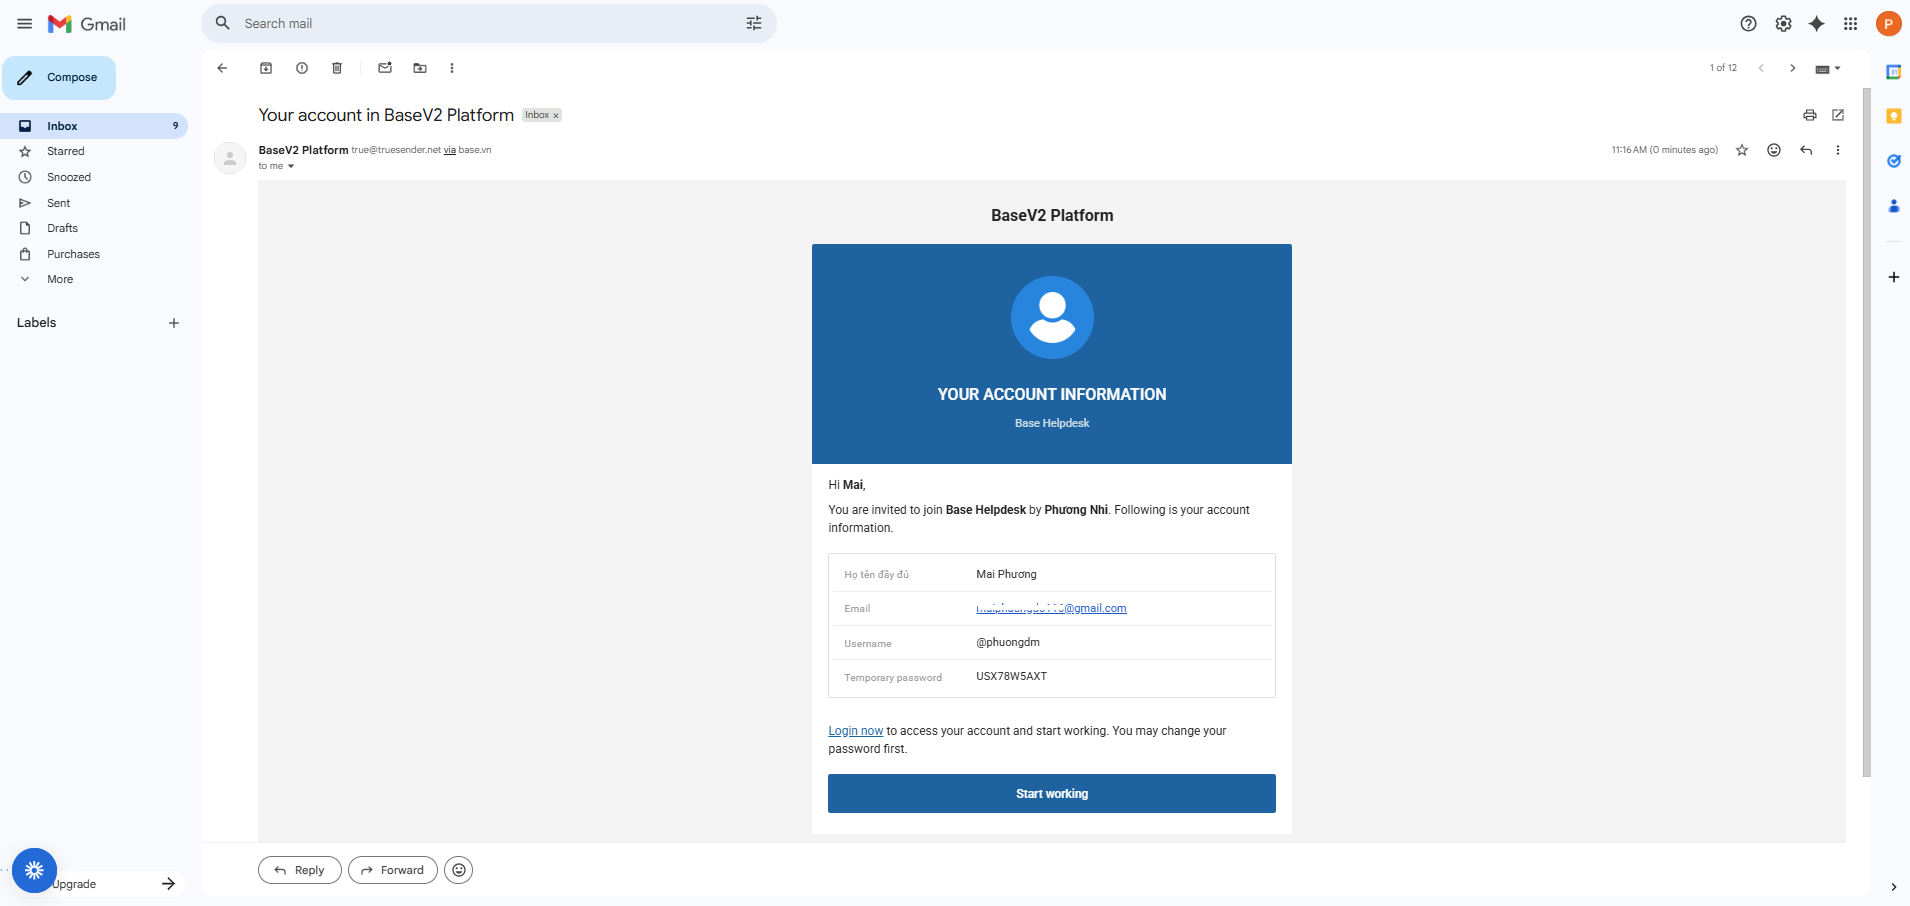This screenshot has width=1910, height=906.
Task: Open Google Calendar side panel
Action: [1893, 72]
